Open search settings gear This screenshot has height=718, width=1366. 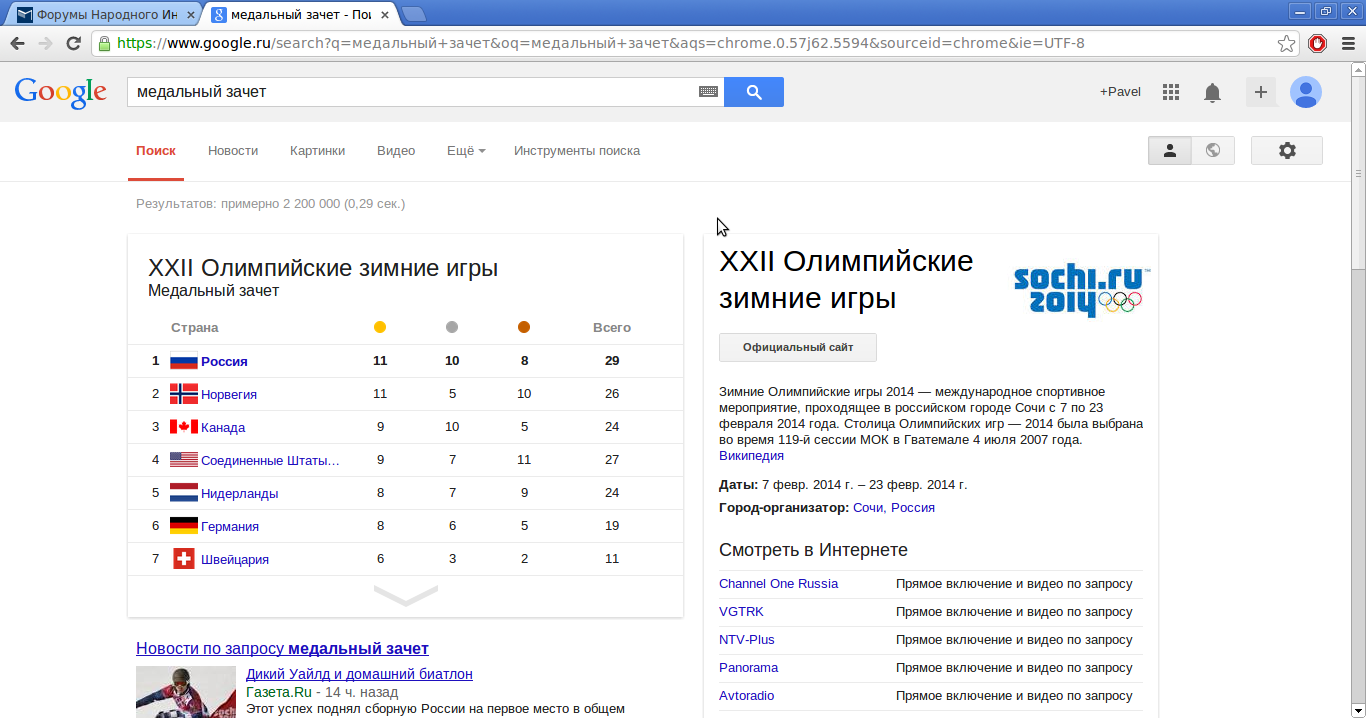(1287, 150)
